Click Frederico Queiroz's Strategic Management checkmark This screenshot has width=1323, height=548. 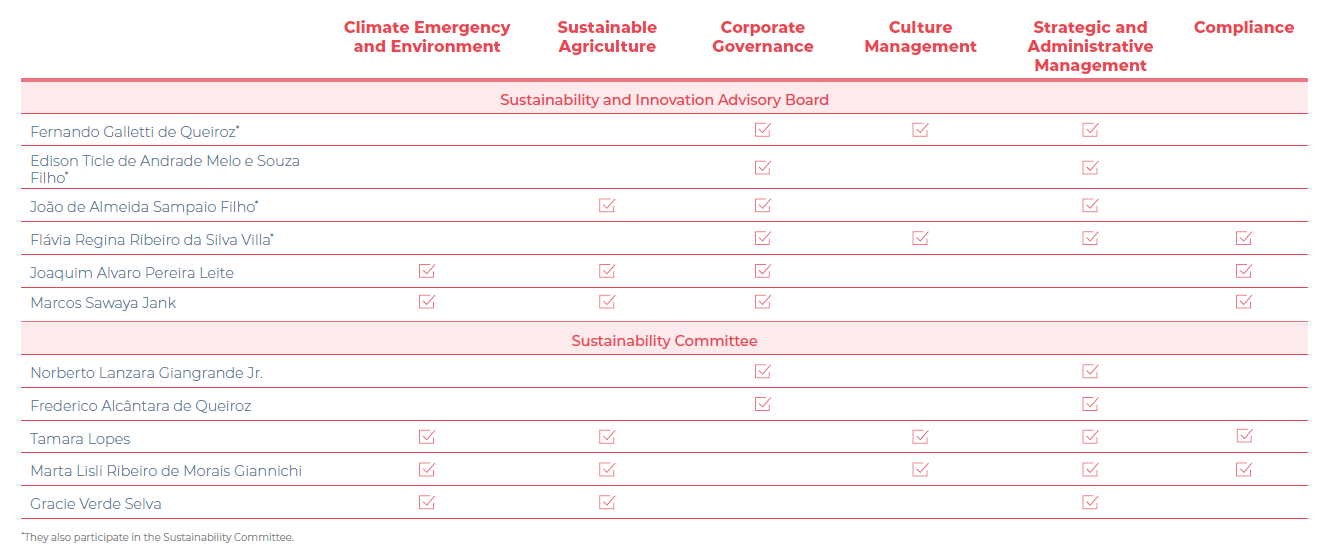click(1090, 404)
